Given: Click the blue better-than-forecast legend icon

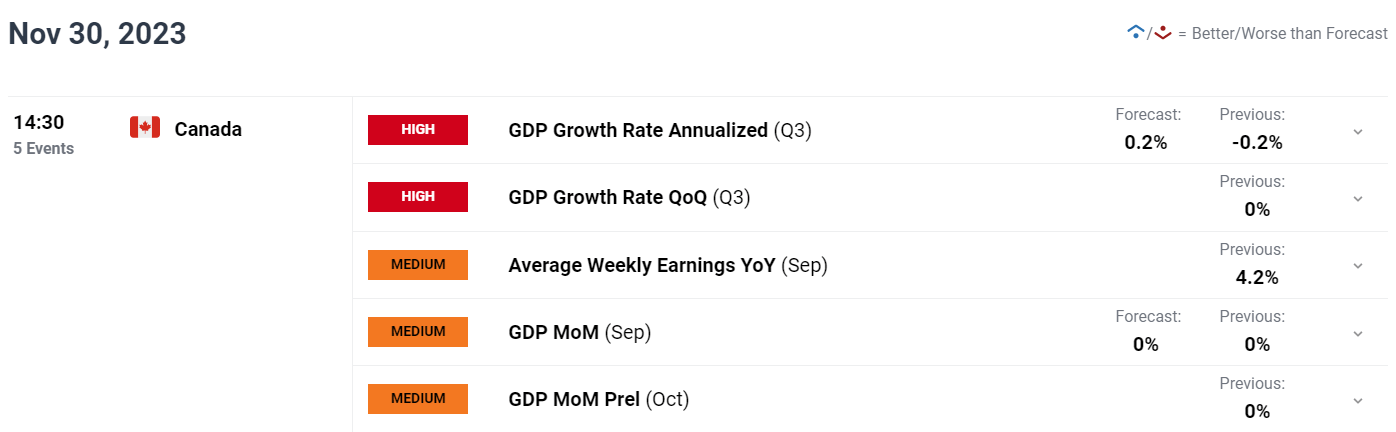Looking at the screenshot, I should pos(1135,32).
